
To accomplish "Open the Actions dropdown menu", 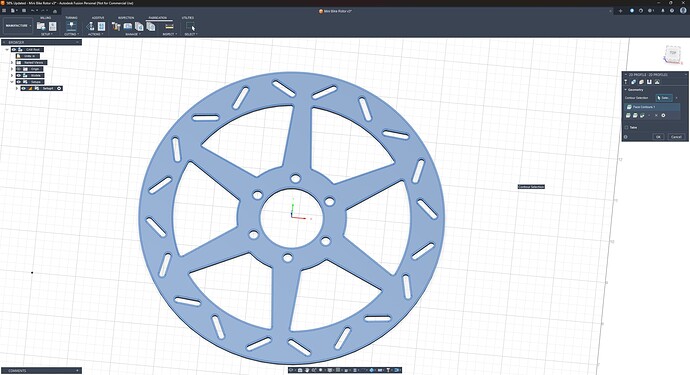I will coord(95,34).
